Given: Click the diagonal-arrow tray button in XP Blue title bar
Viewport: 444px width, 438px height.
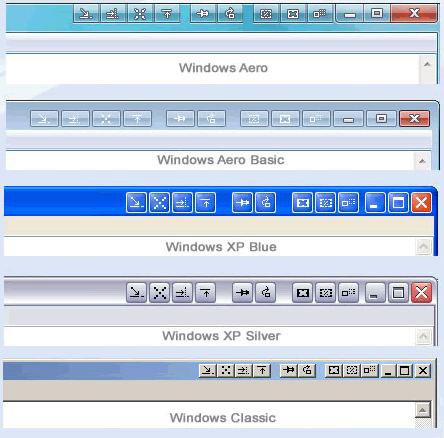Looking at the screenshot, I should (136, 202).
